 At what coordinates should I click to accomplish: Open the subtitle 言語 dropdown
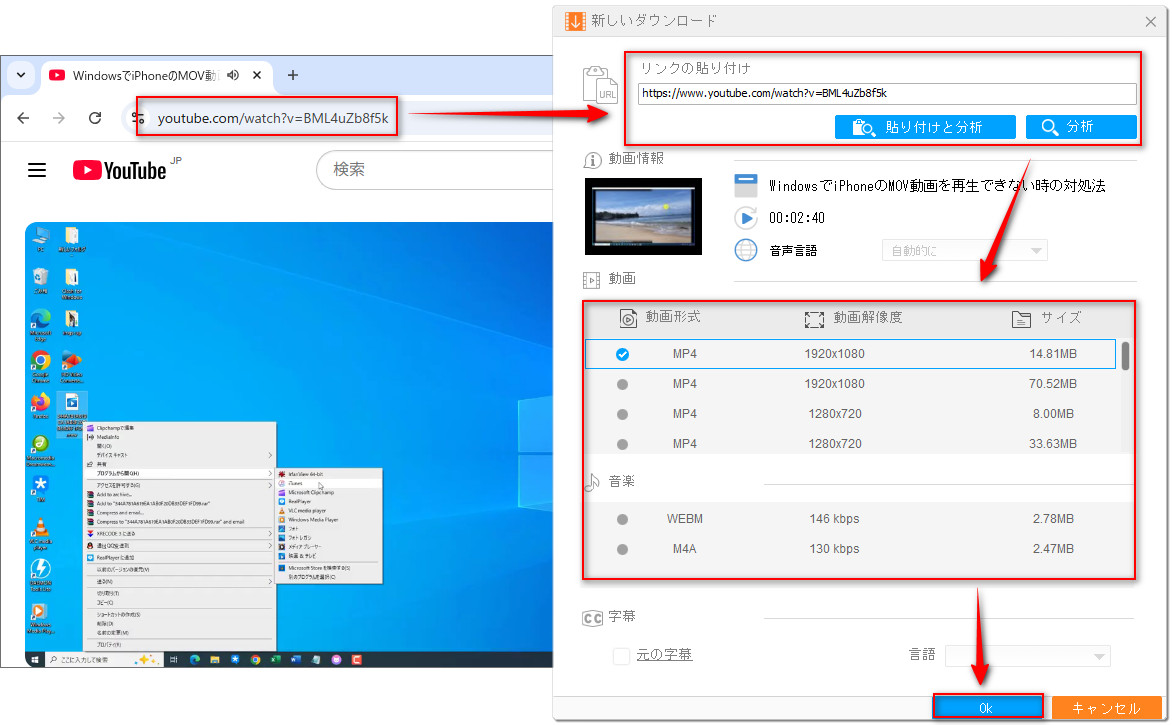(1027, 655)
